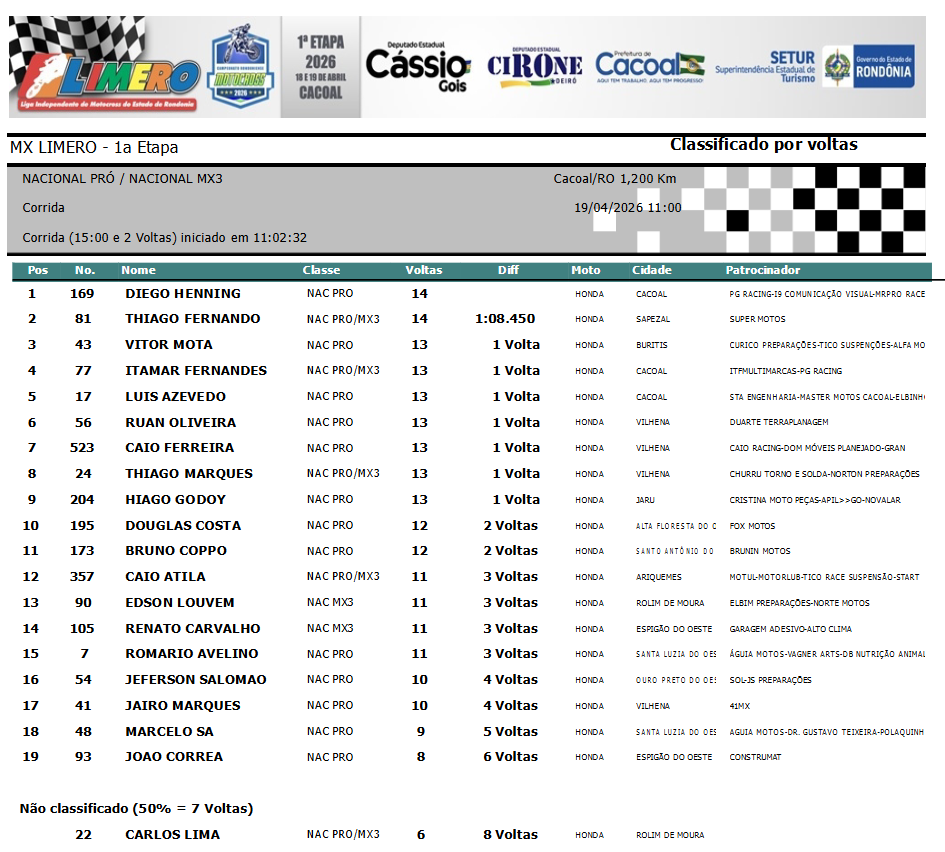Screen dimensions: 945x852
Task: Click the 1ª Etapa 2026 Cacoal badge
Action: coord(320,67)
